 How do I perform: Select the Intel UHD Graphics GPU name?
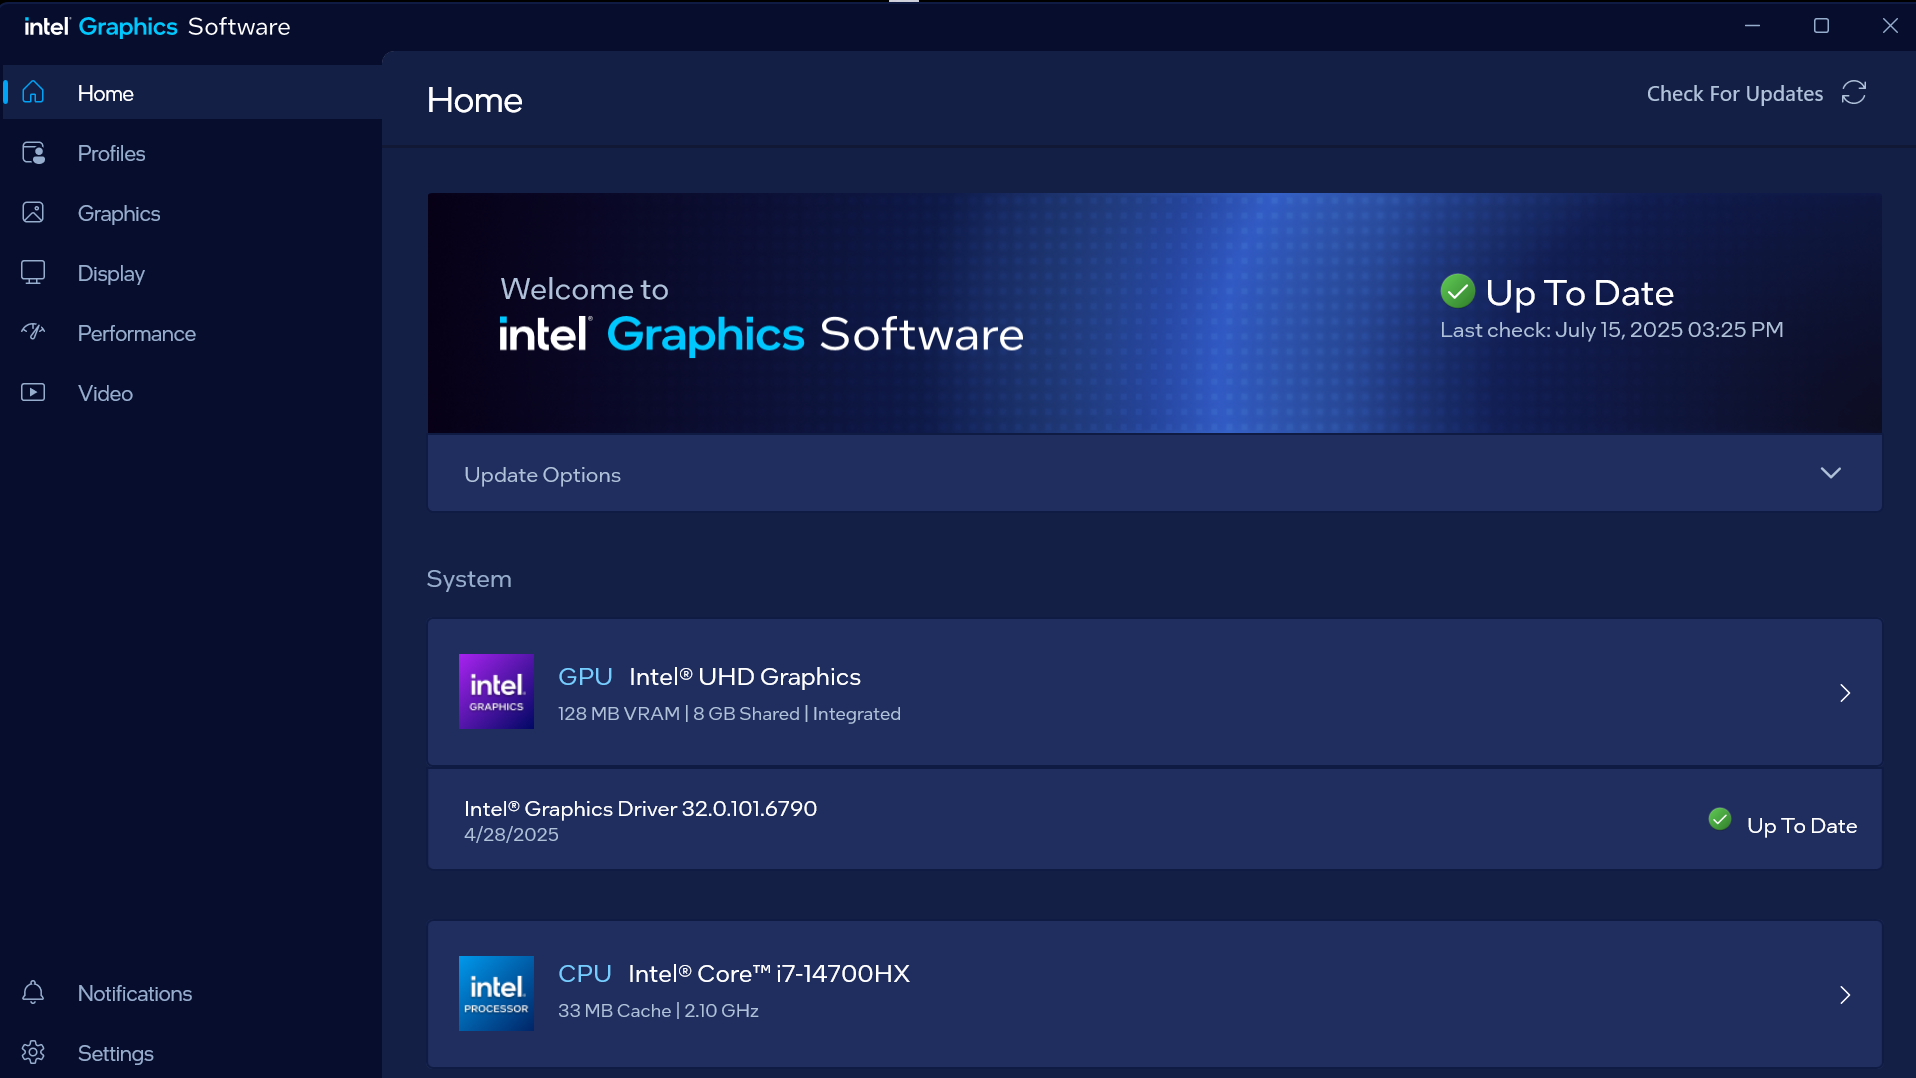(x=745, y=677)
